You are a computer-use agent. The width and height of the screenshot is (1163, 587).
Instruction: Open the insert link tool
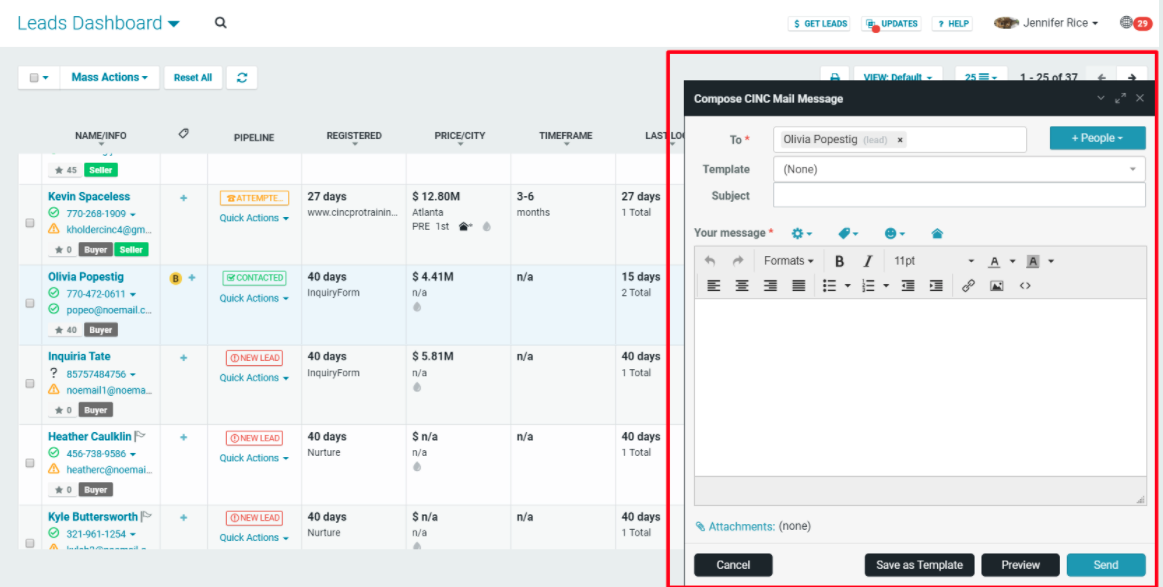[968, 285]
